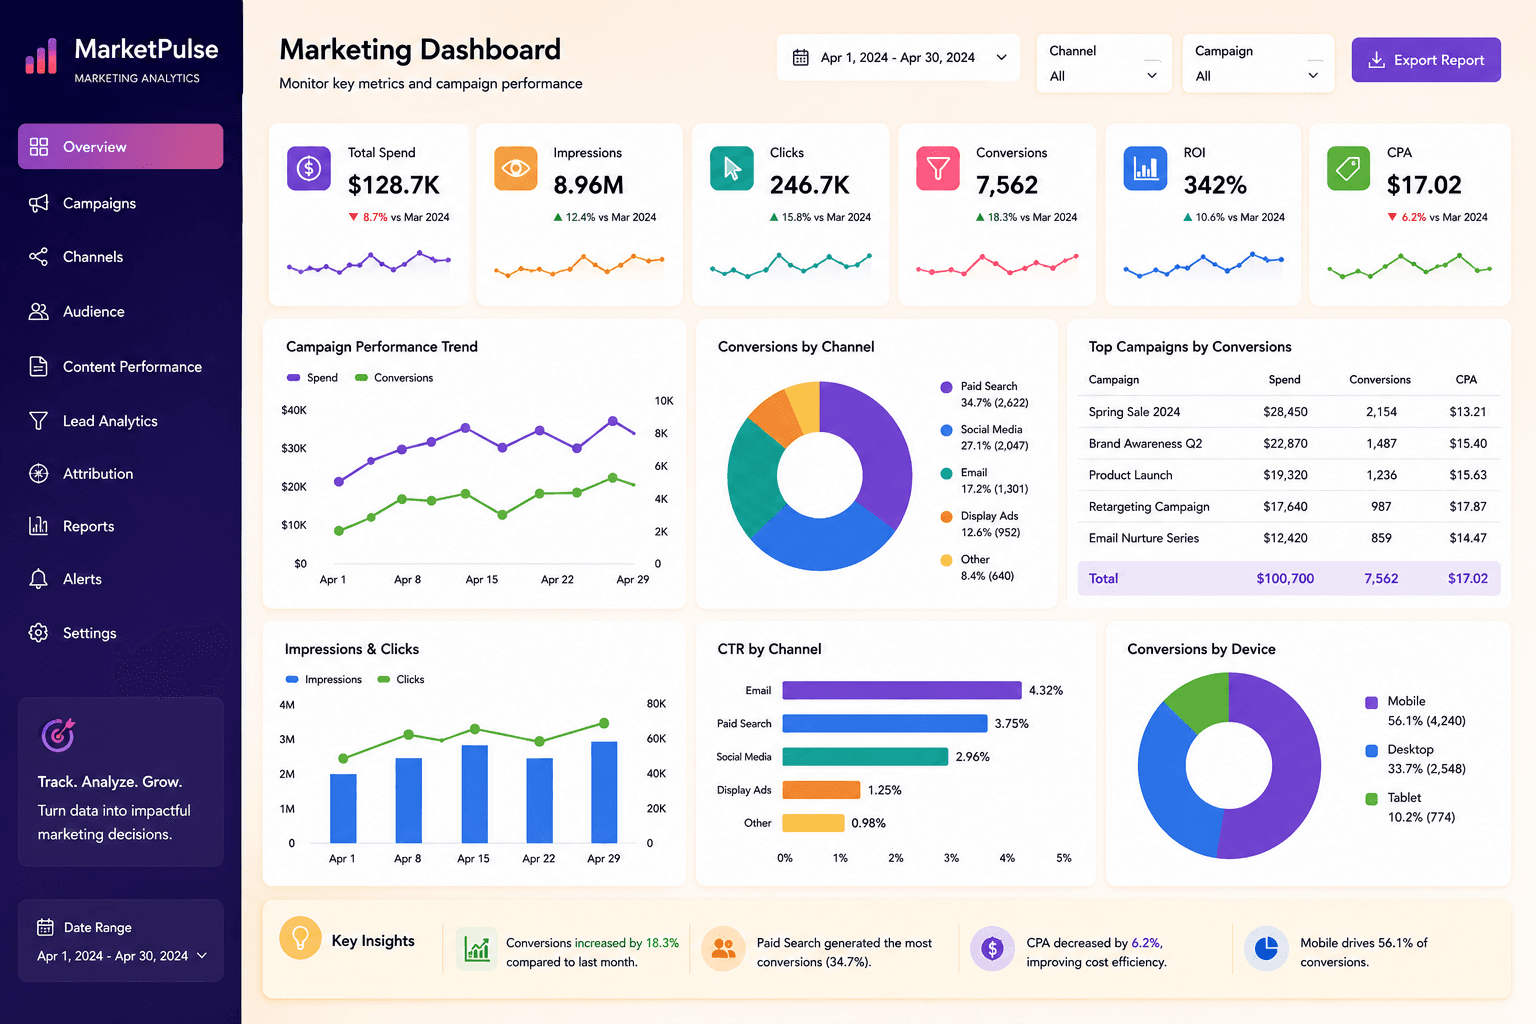Click the Paid Search CTR bar
This screenshot has height=1024, width=1536.
[885, 723]
